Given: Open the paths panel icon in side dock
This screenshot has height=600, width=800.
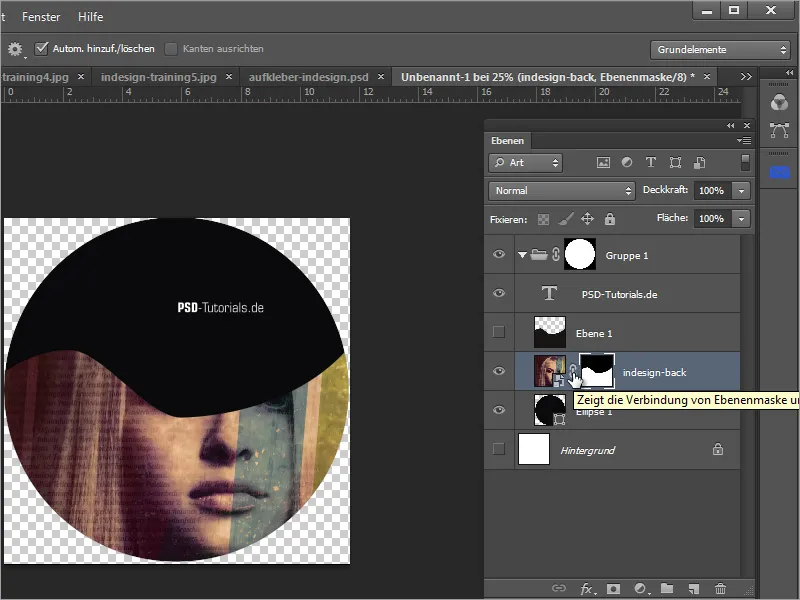Looking at the screenshot, I should 779,131.
